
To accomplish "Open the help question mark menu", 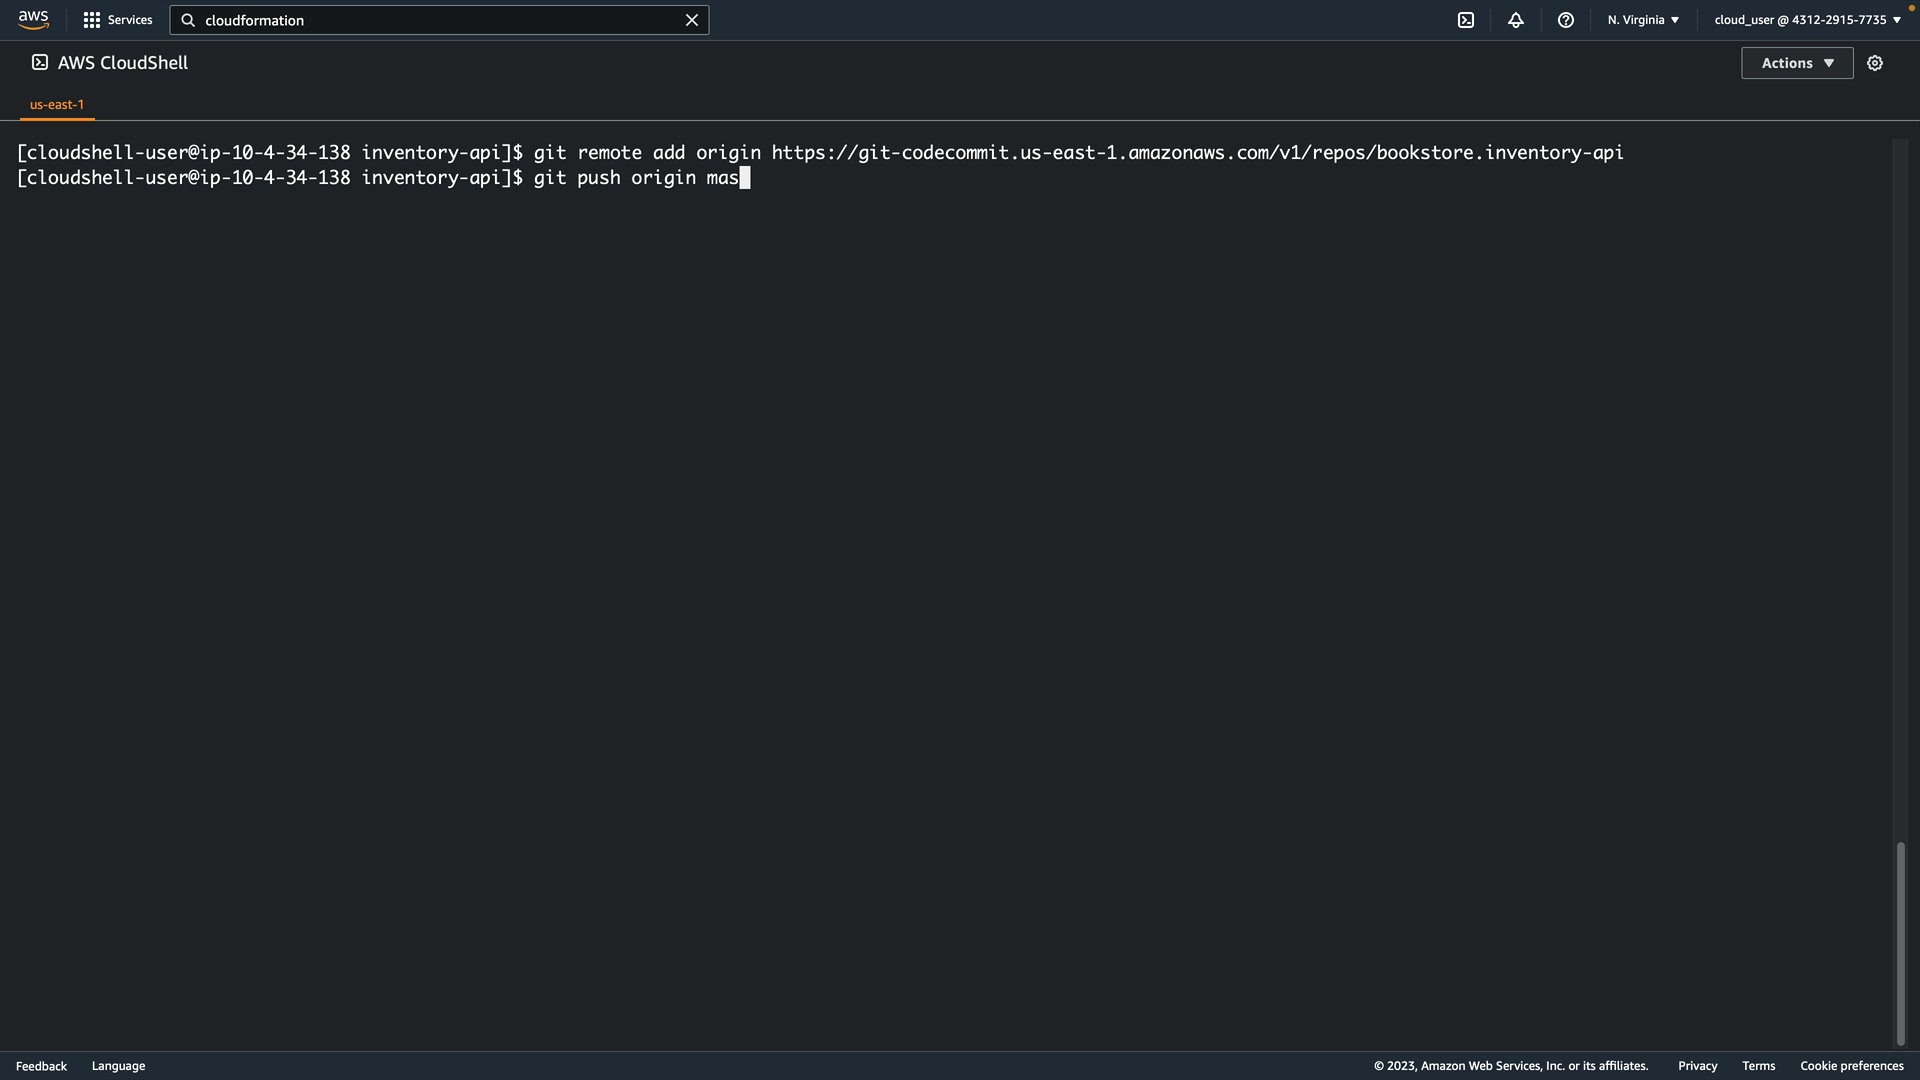I will 1566,20.
